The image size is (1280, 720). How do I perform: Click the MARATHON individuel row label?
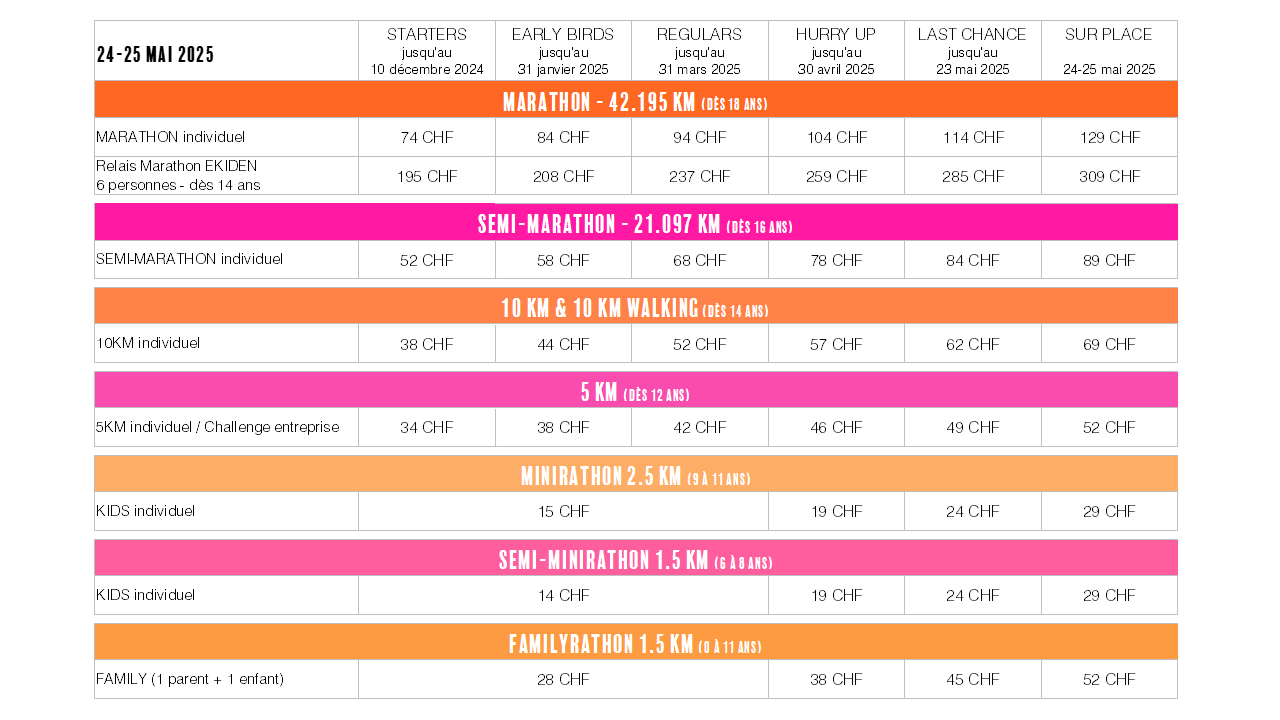[x=171, y=137]
